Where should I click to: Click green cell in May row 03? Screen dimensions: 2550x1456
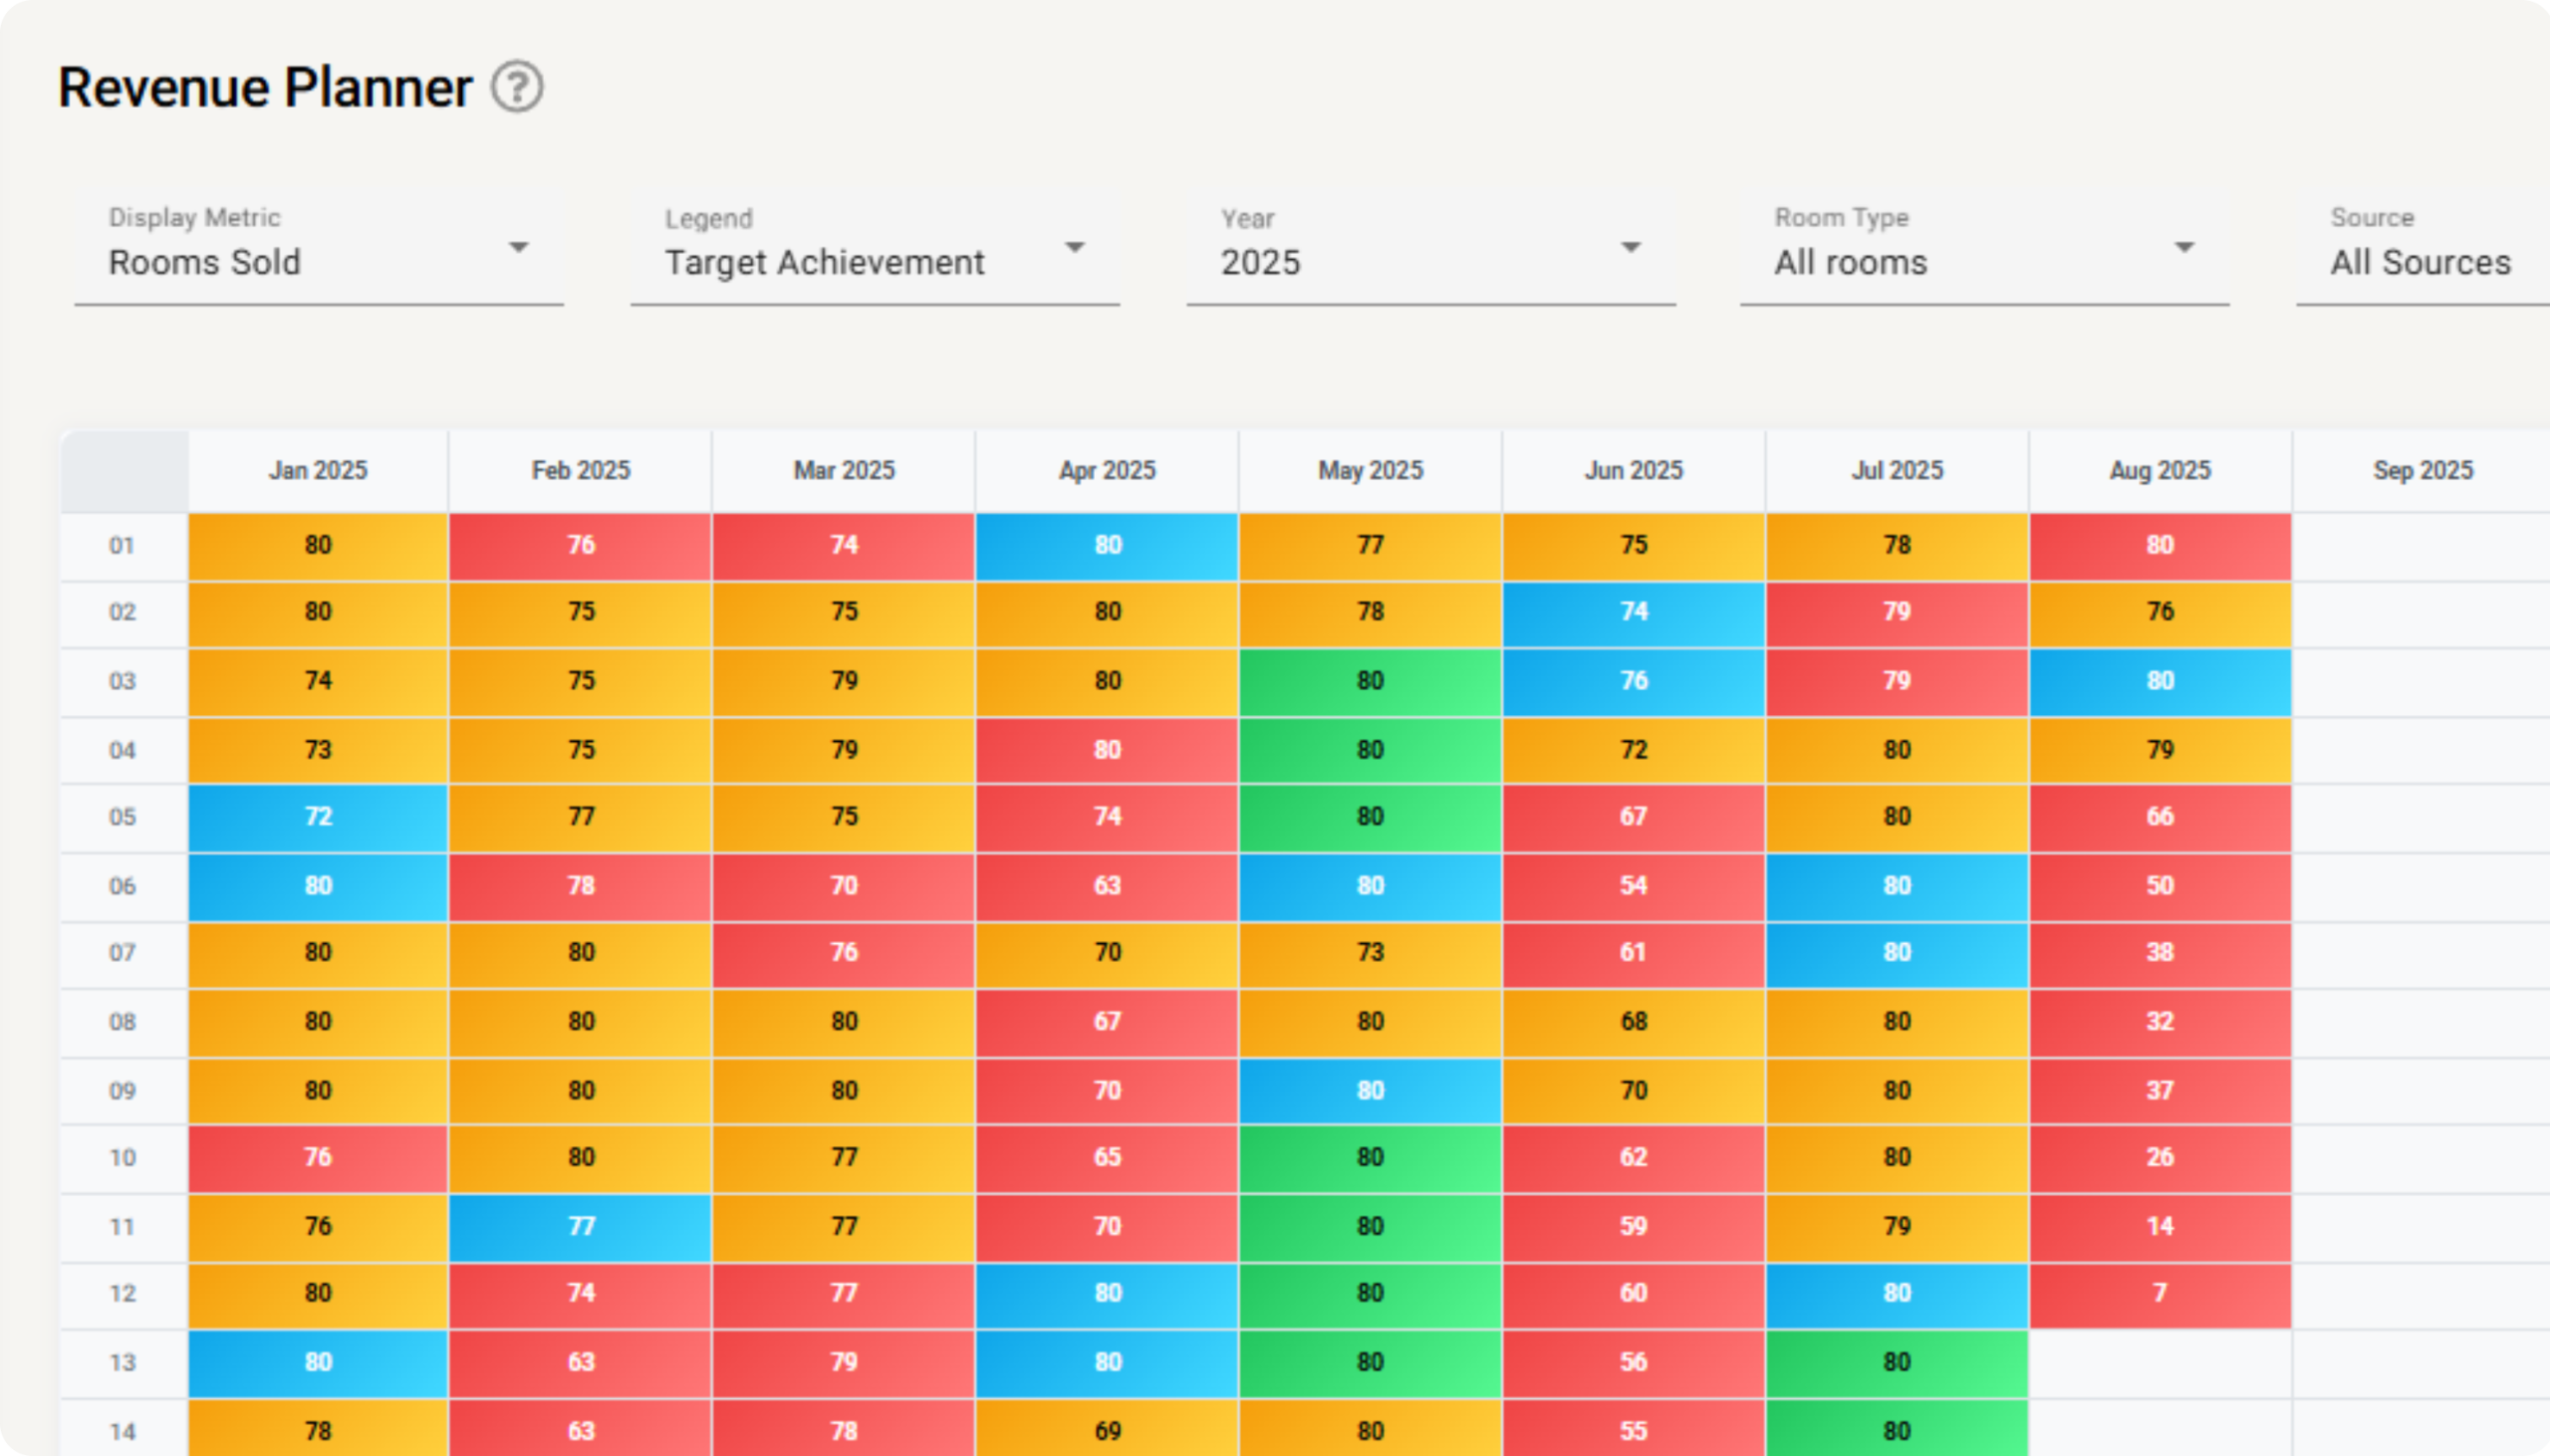tap(1370, 681)
